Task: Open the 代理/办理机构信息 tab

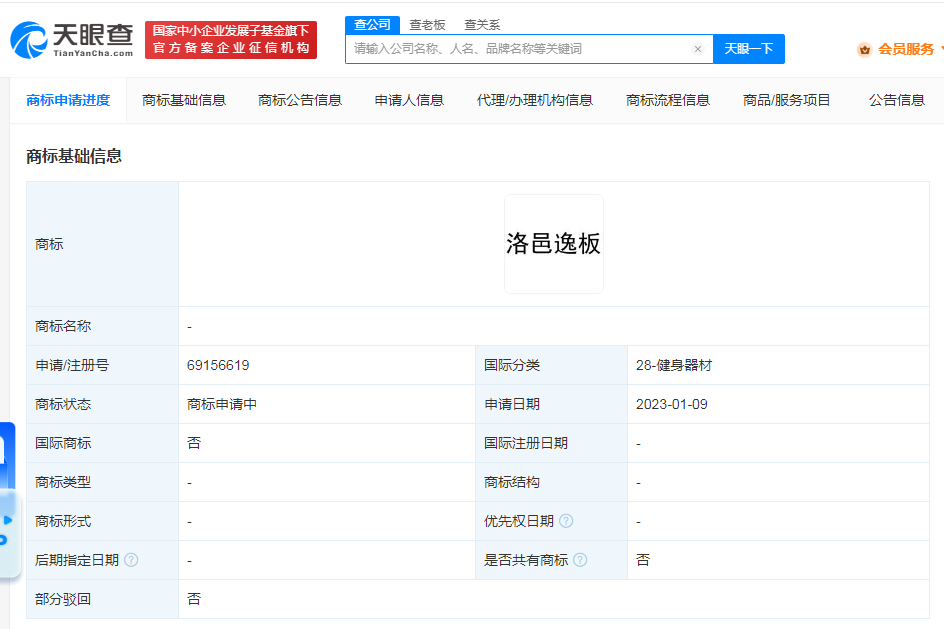Action: coord(534,100)
